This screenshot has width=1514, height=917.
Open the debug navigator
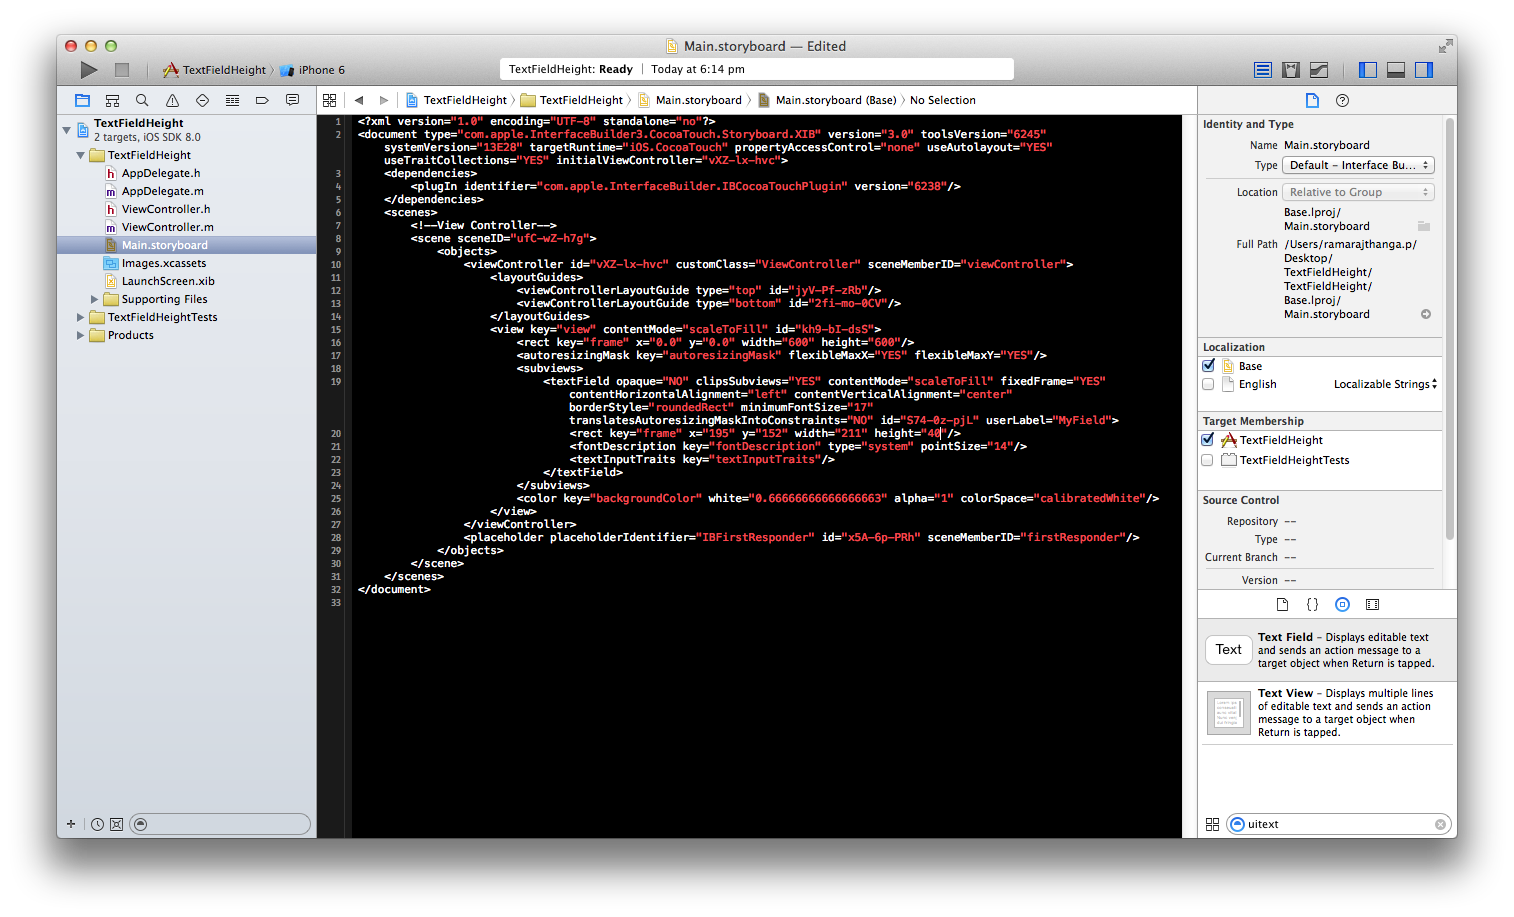232,100
